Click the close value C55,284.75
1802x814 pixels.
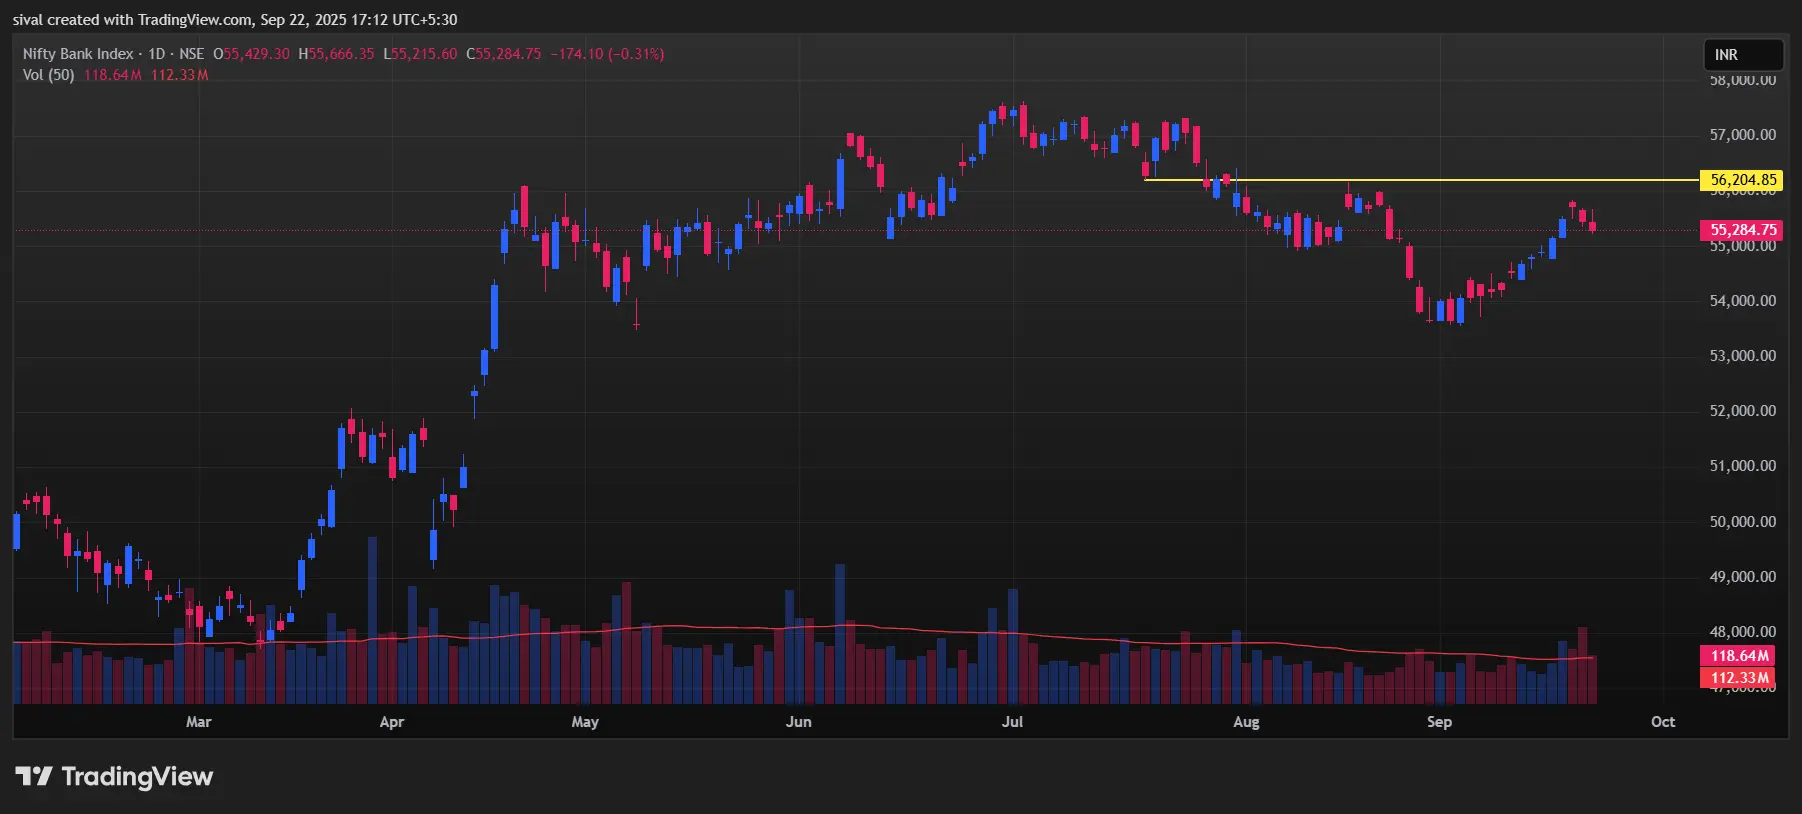[504, 54]
